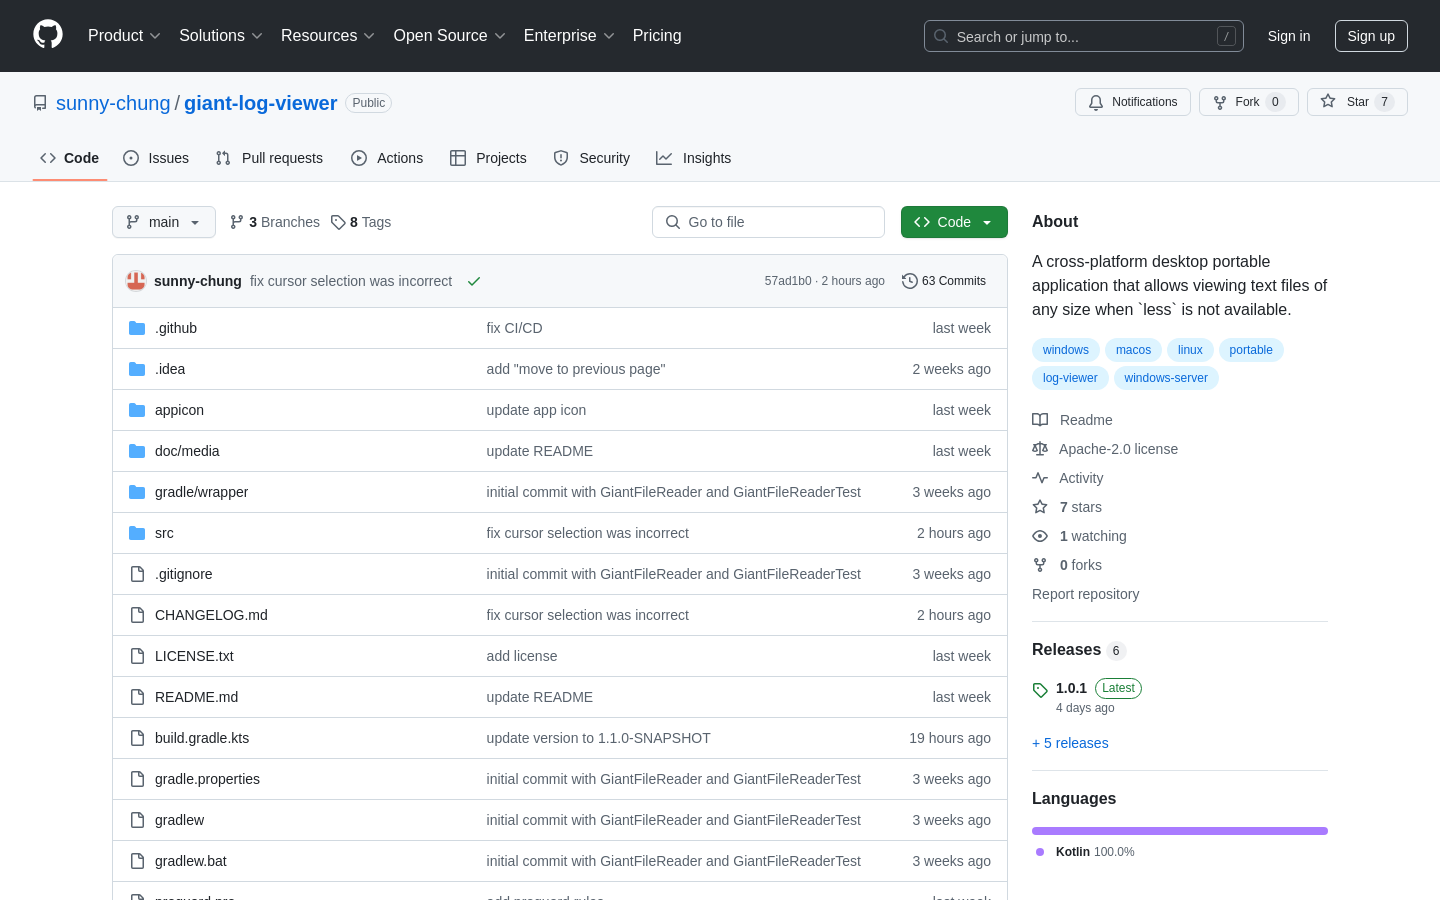The height and width of the screenshot is (900, 1440).
Task: Expand the Product menu
Action: pos(124,35)
